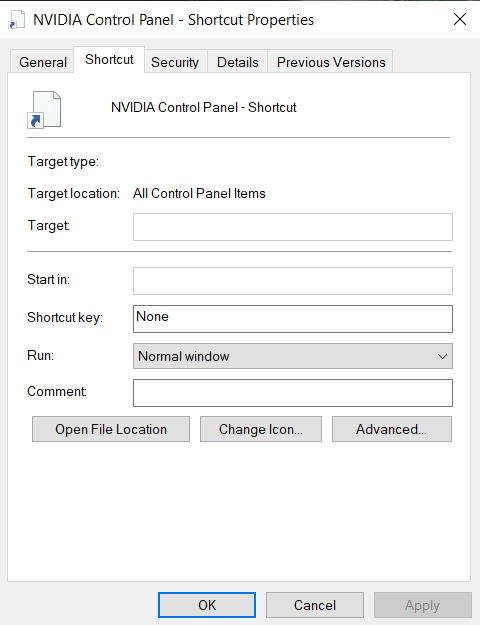
Task: Expand the Run dropdown showing Normal window
Action: pyautogui.click(x=293, y=356)
